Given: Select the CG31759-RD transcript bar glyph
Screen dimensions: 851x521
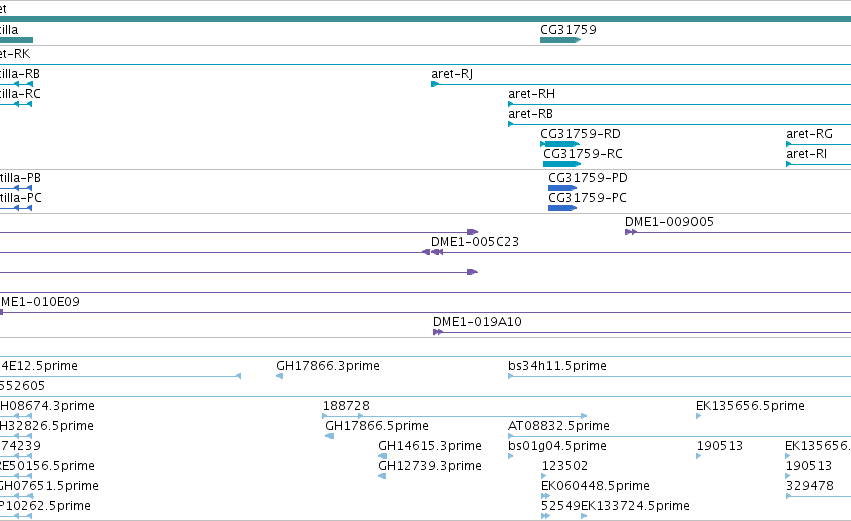Looking at the screenshot, I should click(560, 144).
